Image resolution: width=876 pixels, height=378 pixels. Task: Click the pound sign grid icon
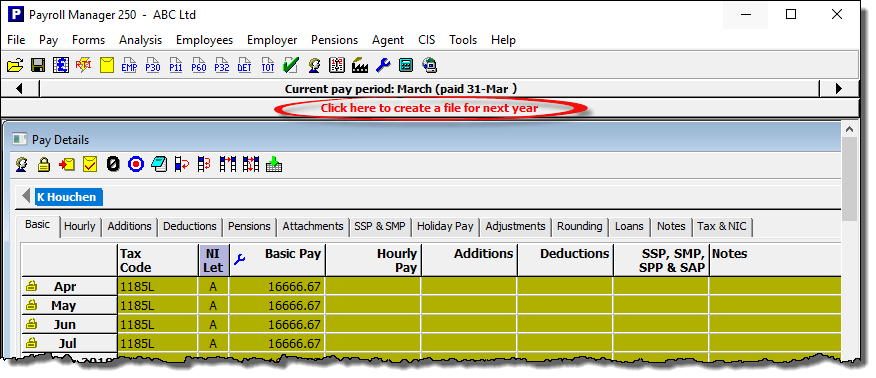60,65
